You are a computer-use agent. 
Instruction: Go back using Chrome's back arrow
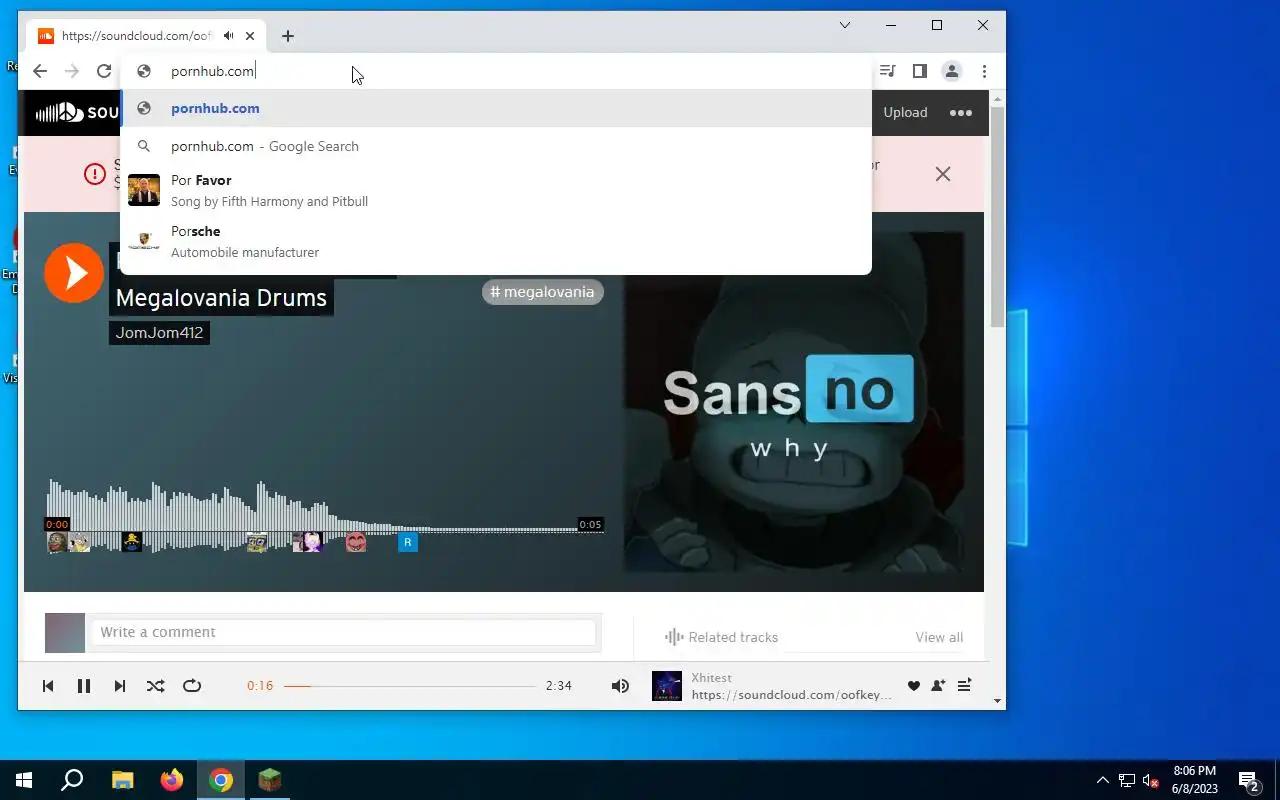(40, 71)
